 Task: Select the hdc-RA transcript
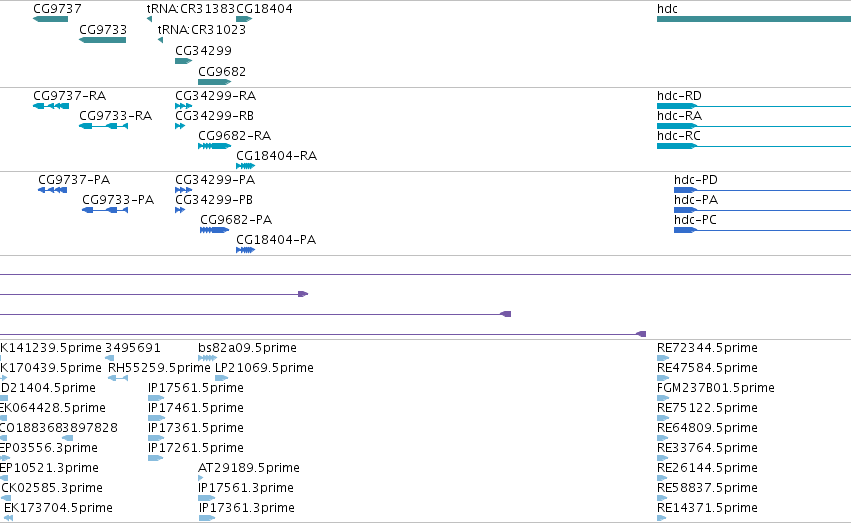click(x=754, y=126)
